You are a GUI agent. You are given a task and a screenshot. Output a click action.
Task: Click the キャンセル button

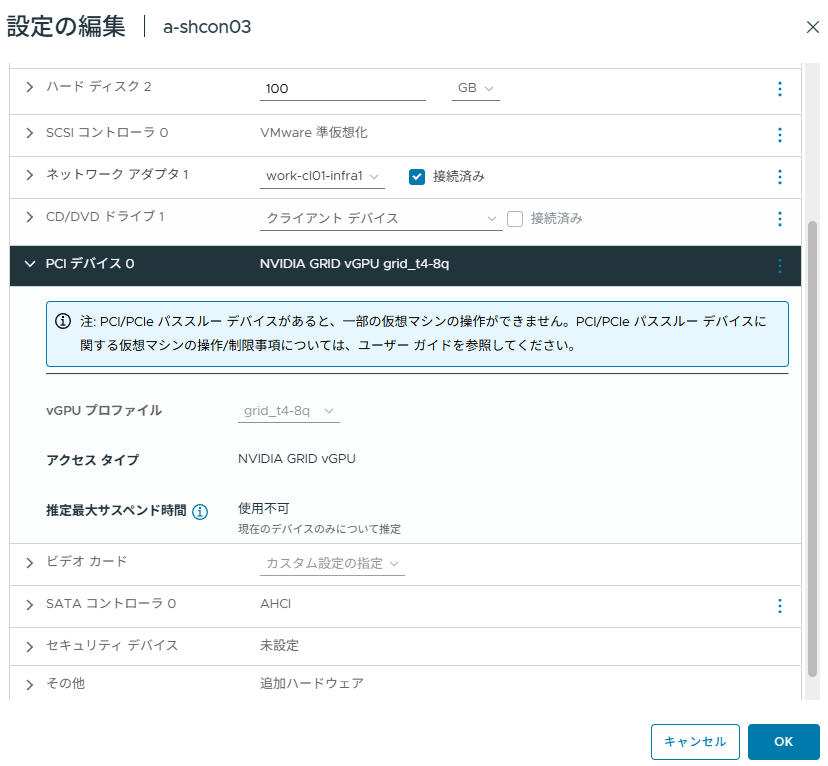click(695, 741)
